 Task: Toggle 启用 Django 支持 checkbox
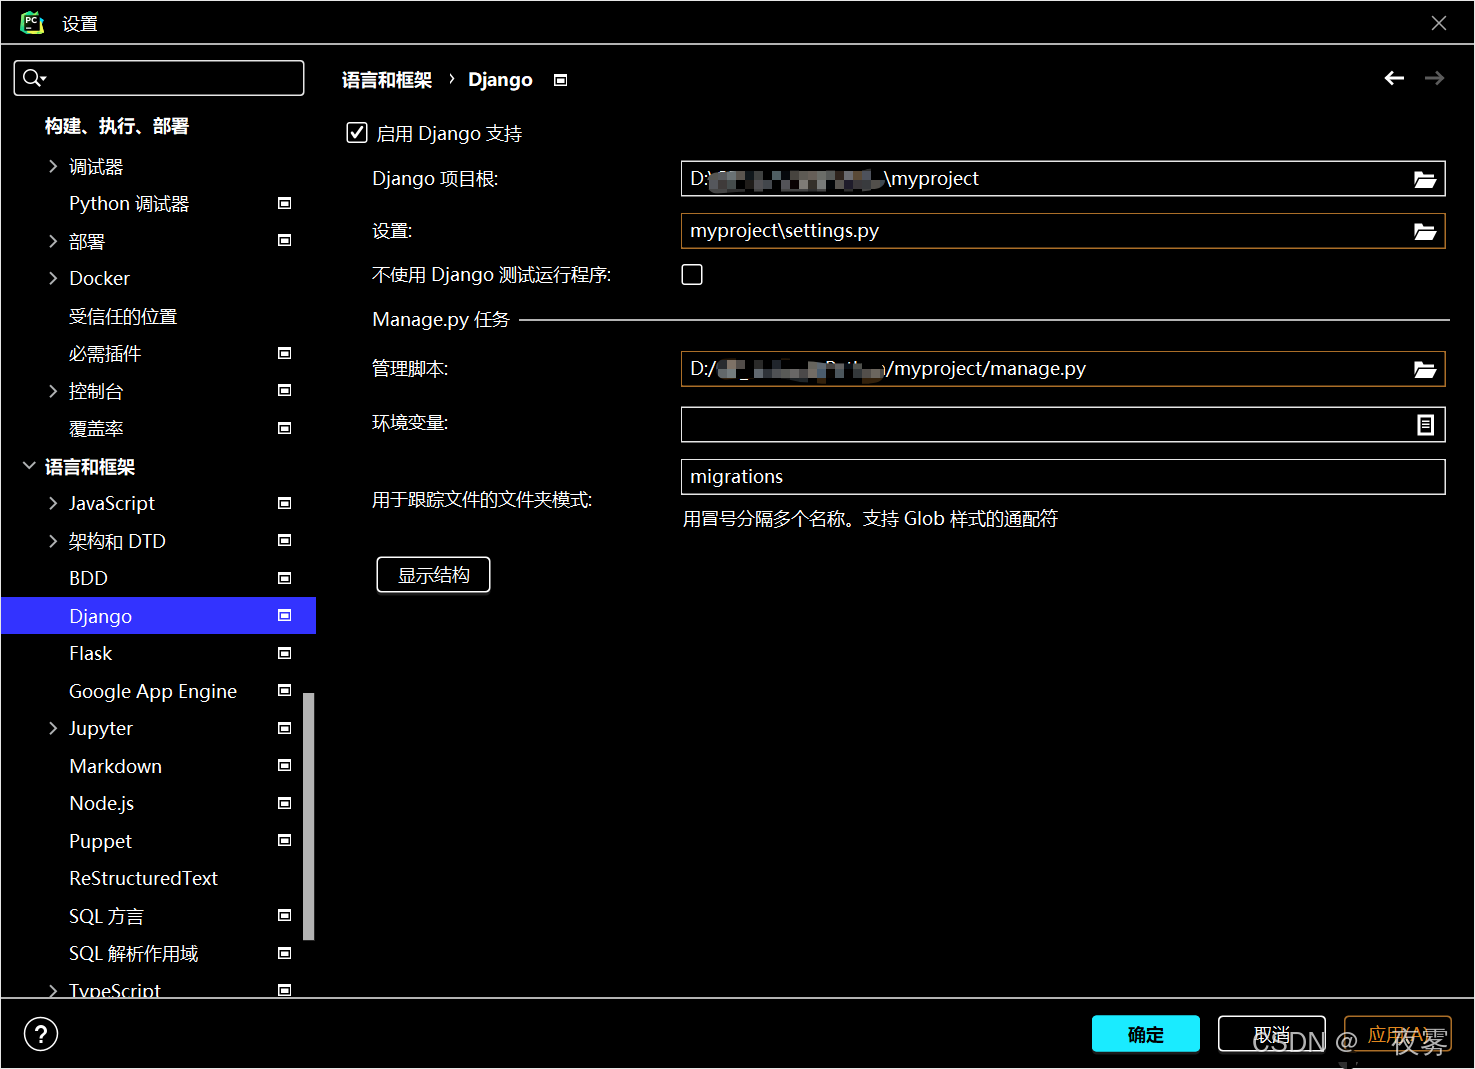tap(357, 133)
